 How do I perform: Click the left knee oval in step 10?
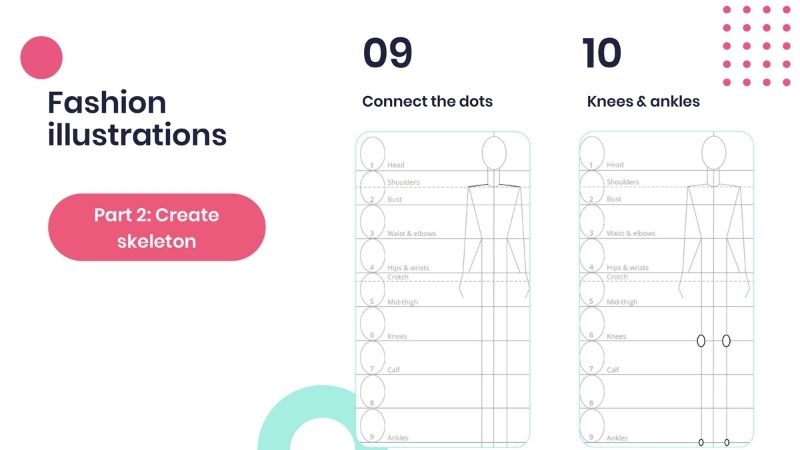pos(701,340)
